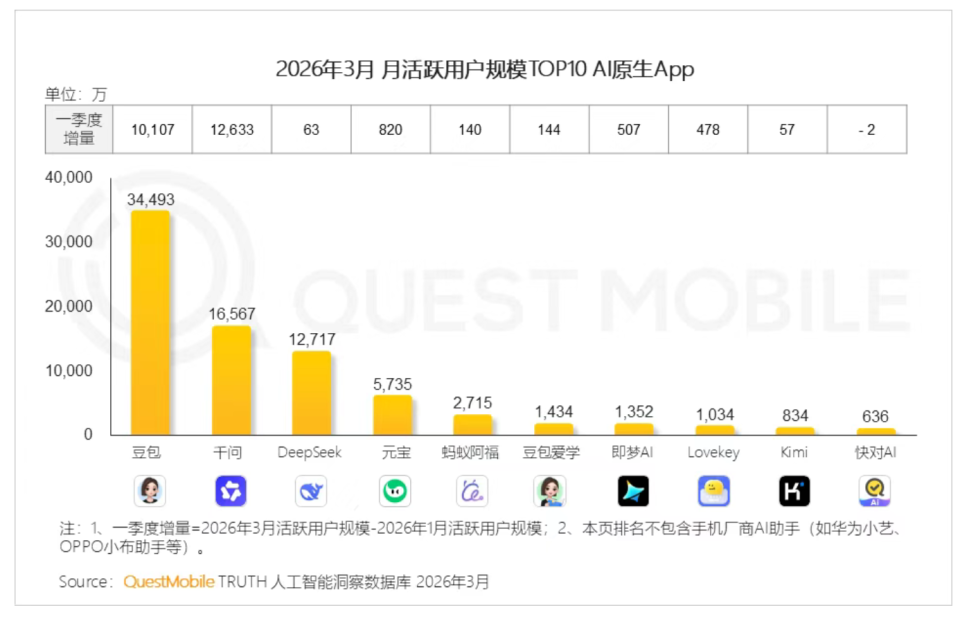Click the 一季度增量 header cell
This screenshot has height=619, width=960.
[79, 129]
